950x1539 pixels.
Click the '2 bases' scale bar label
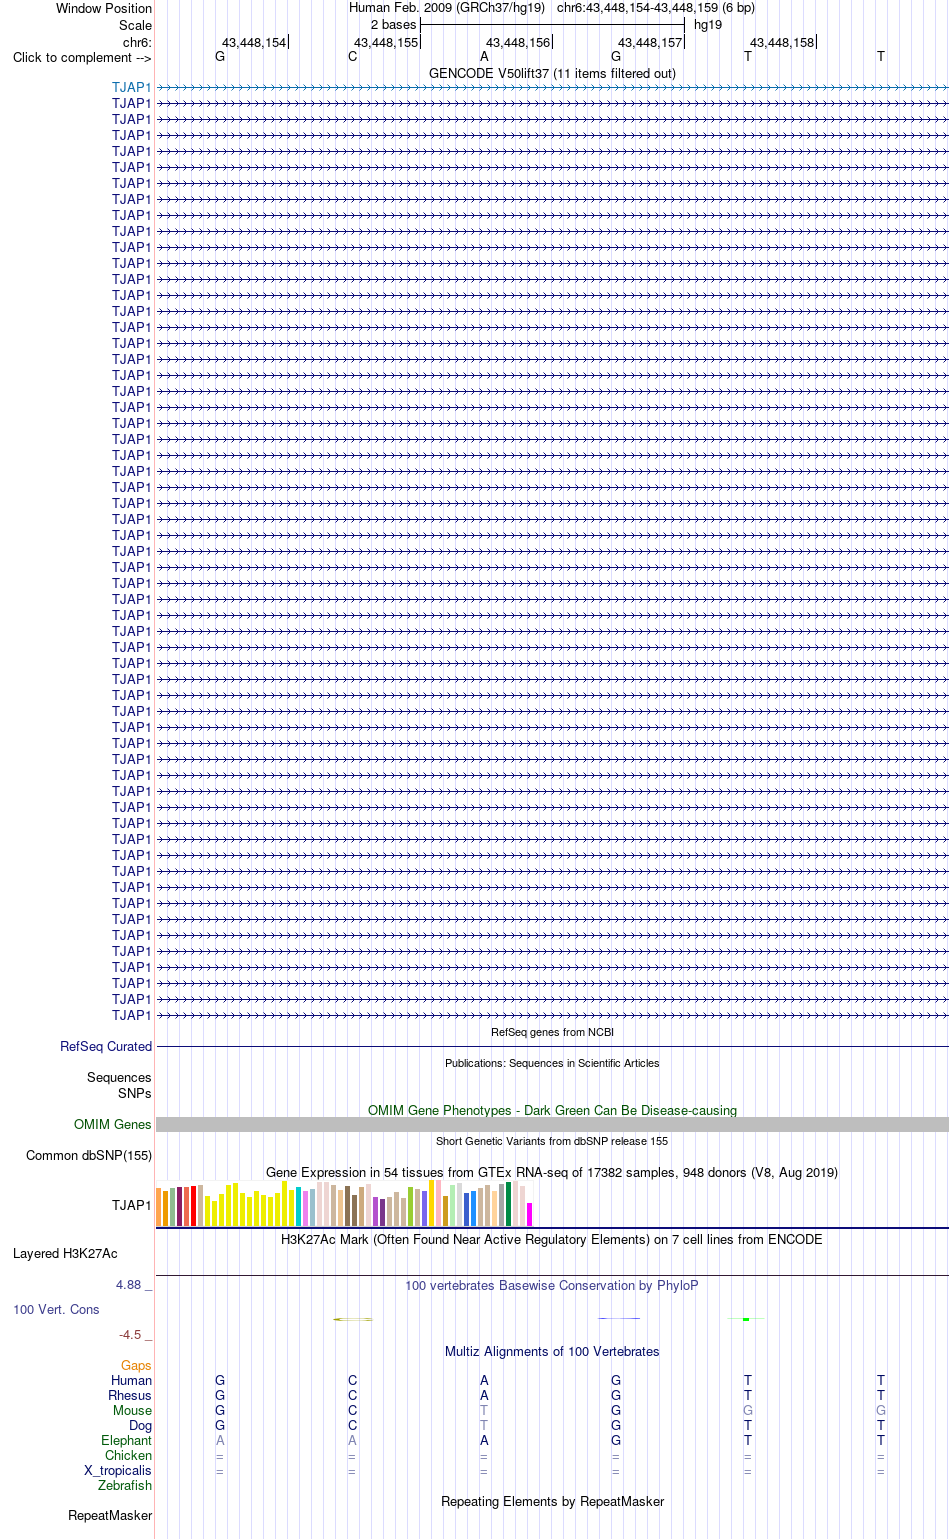click(x=393, y=24)
